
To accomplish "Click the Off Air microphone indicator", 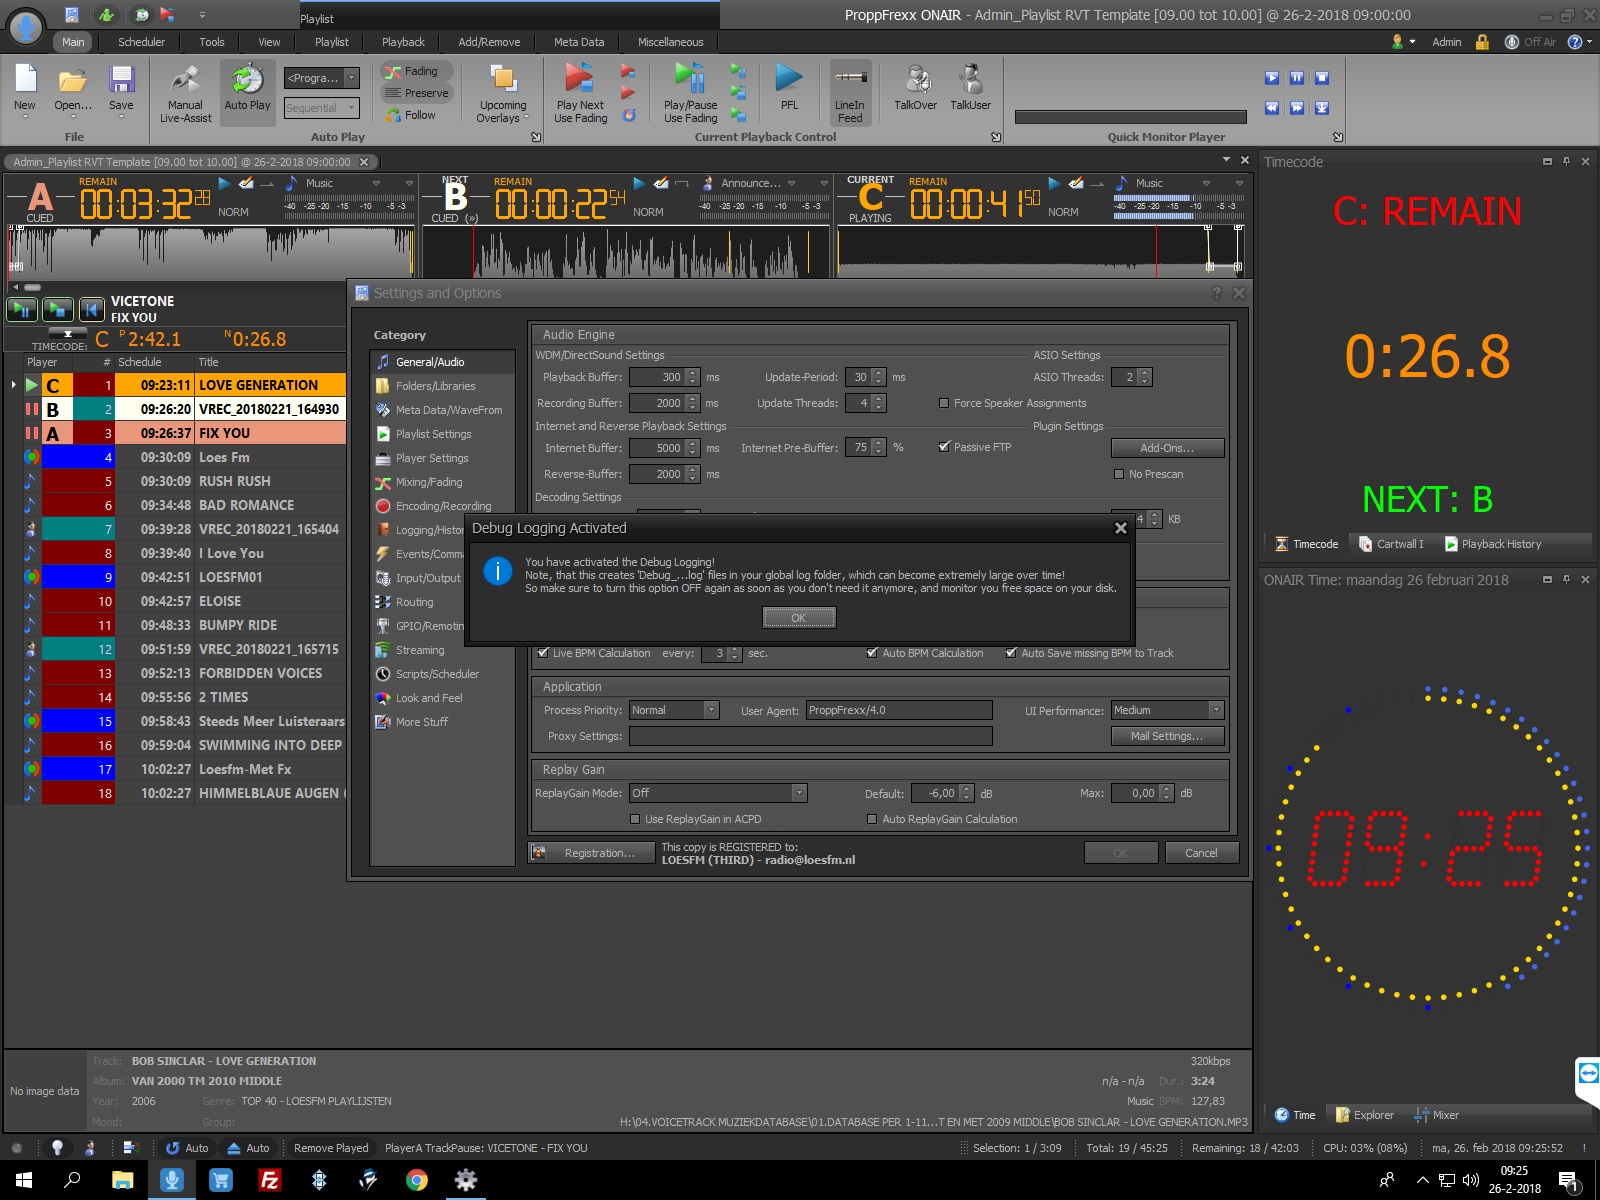I will (1512, 42).
